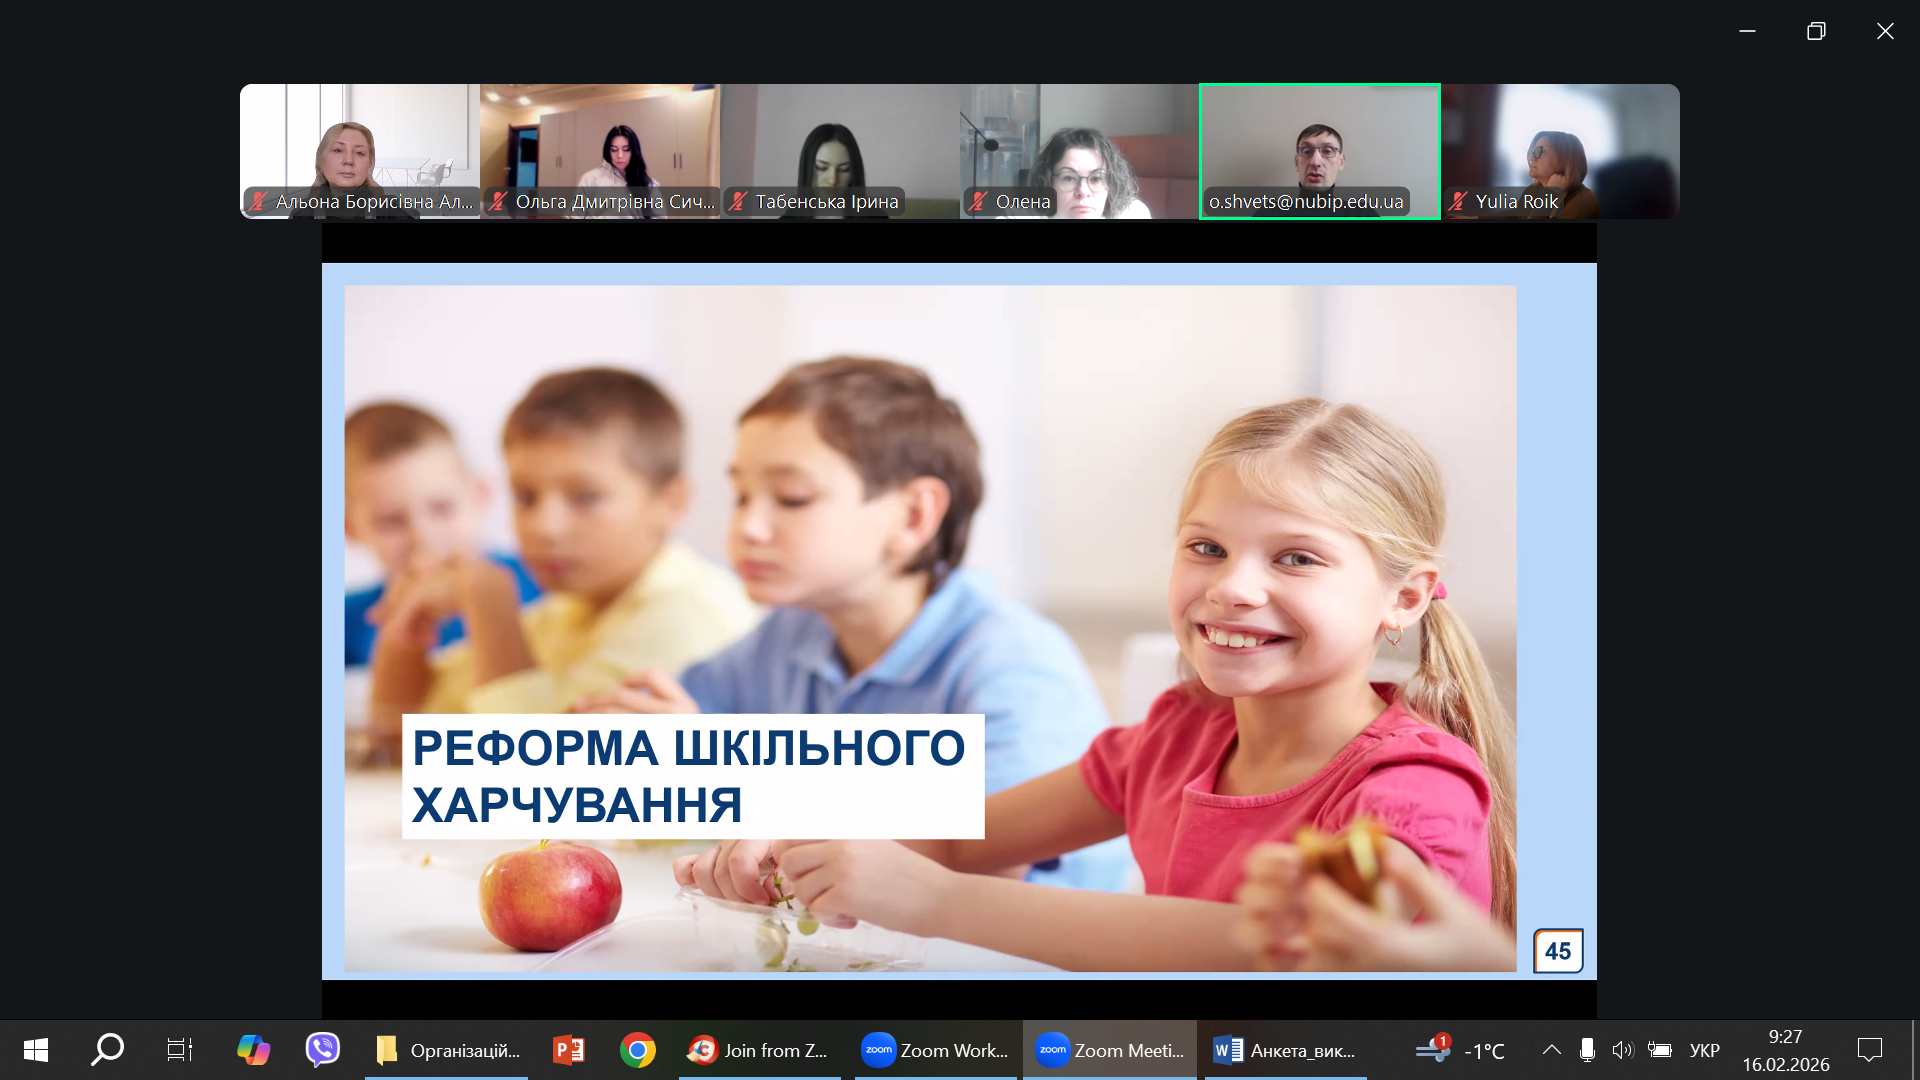Open the Windows Start menu
1920x1080 pixels.
[x=36, y=1050]
